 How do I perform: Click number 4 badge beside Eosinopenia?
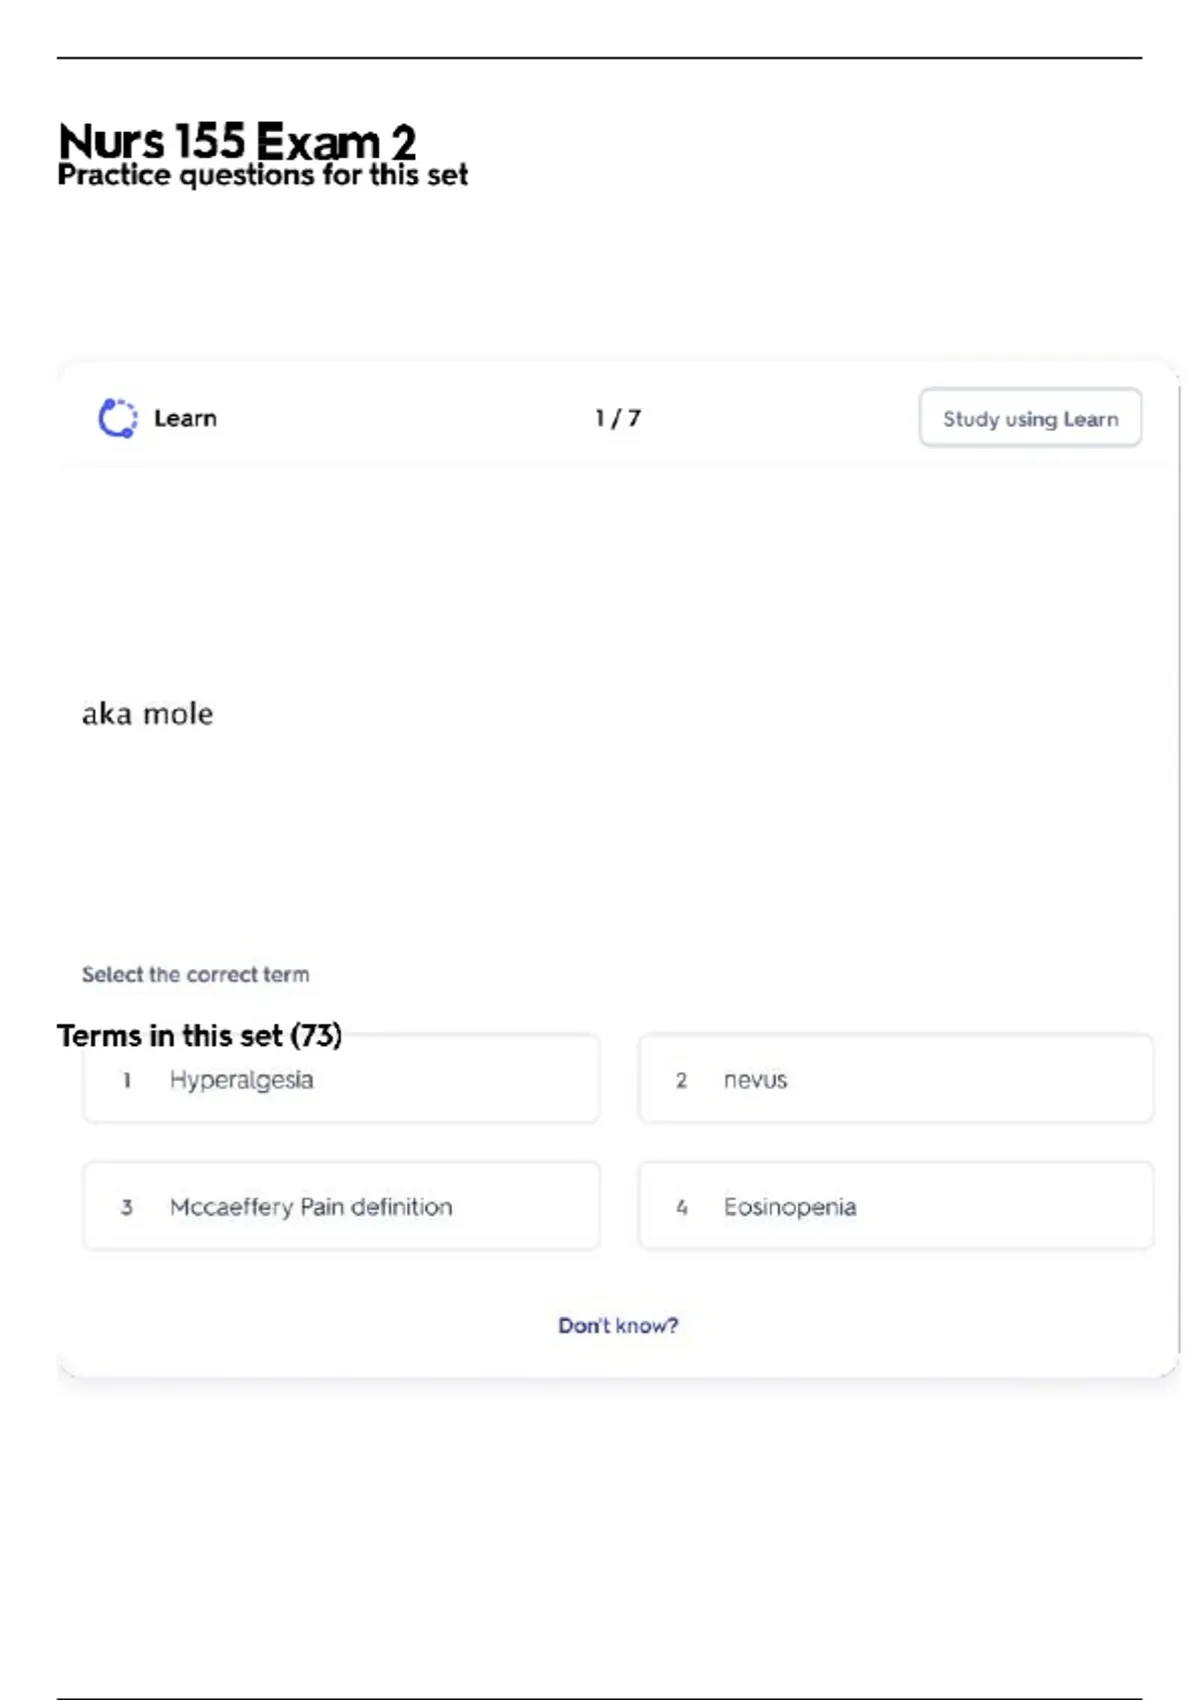[681, 1207]
